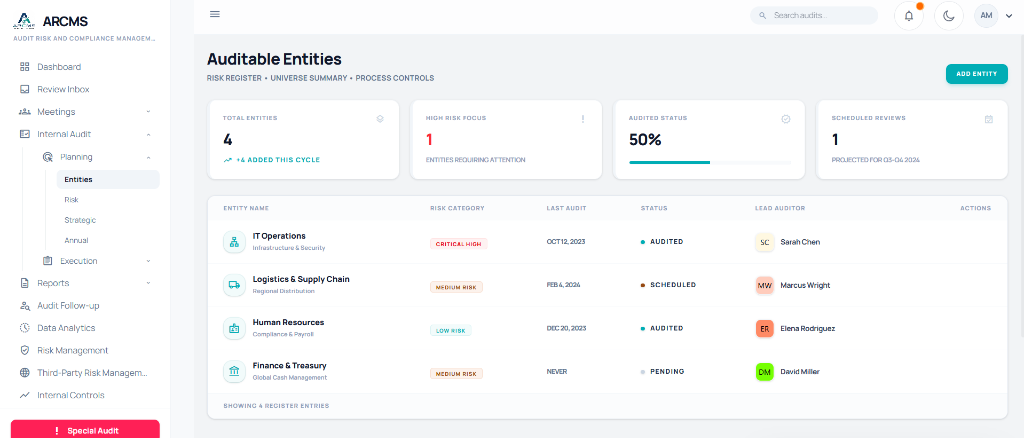Open the Human Resources entity name
Viewport: 1024px width, 438px height.
coord(288,322)
